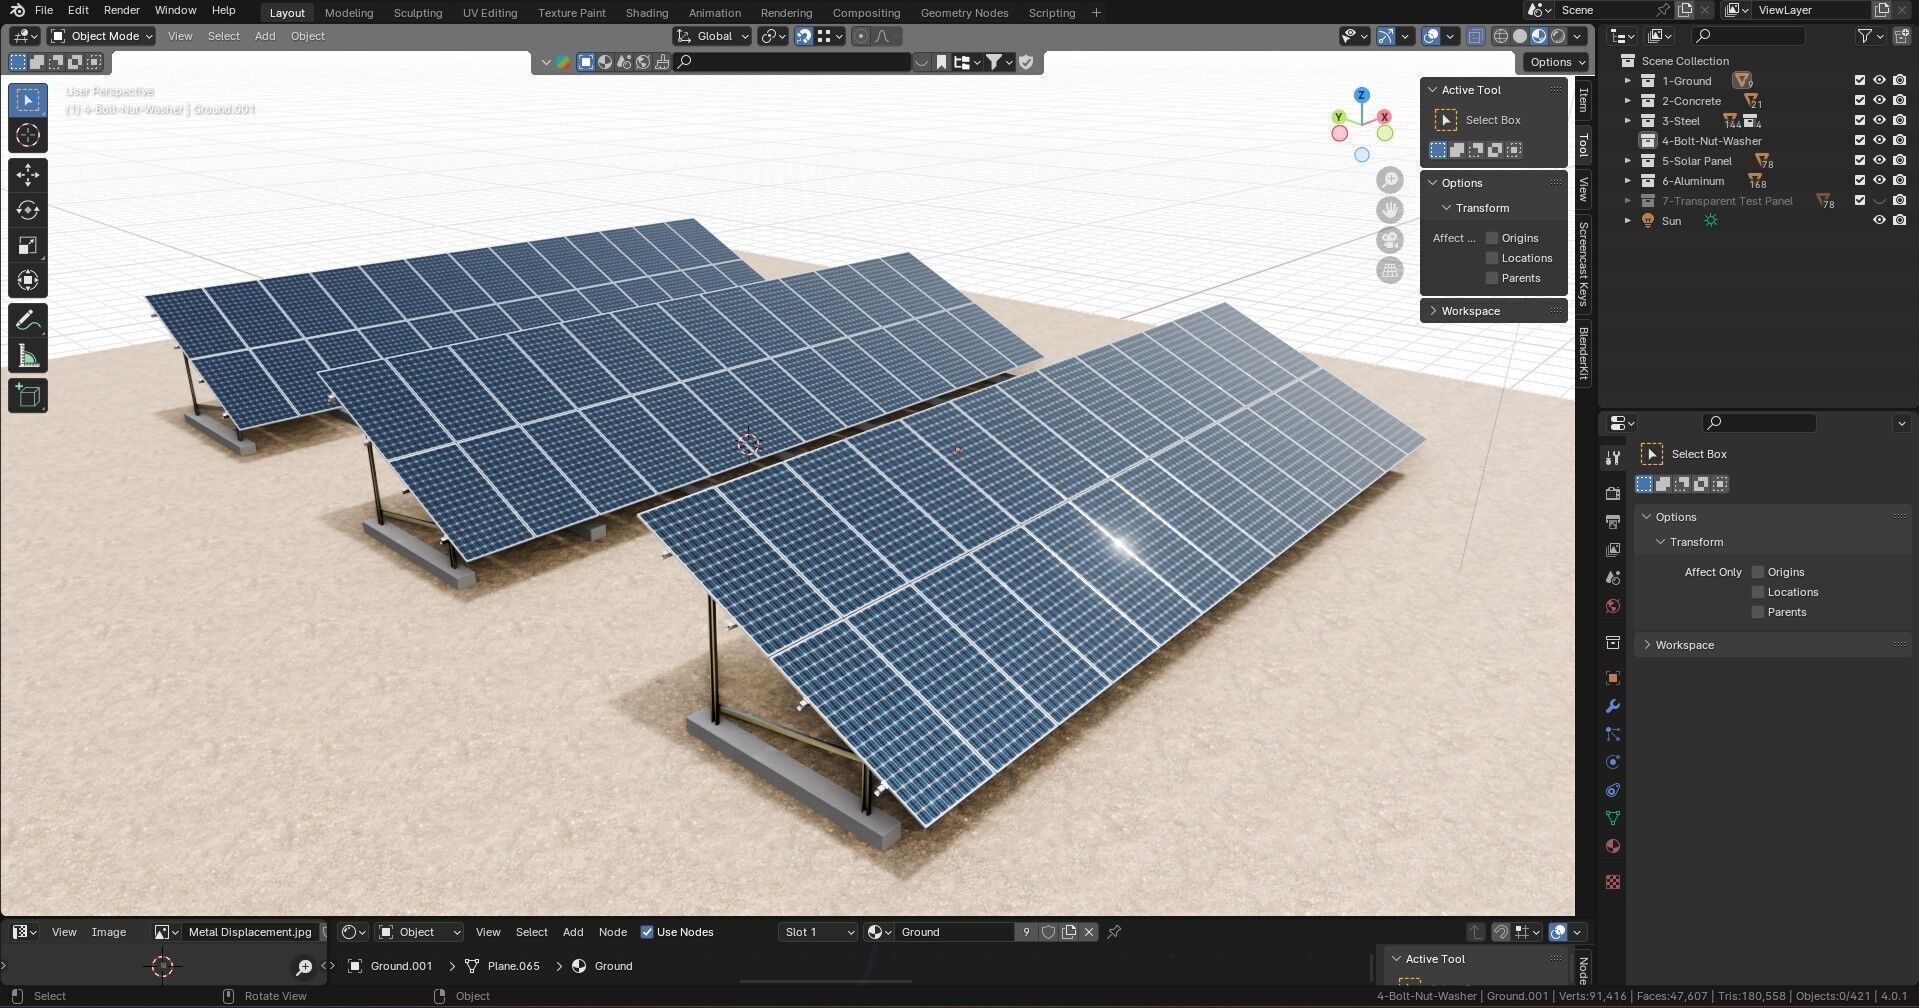Hide 2-Concrete collection in viewport
Viewport: 1919px width, 1008px height.
tap(1879, 101)
